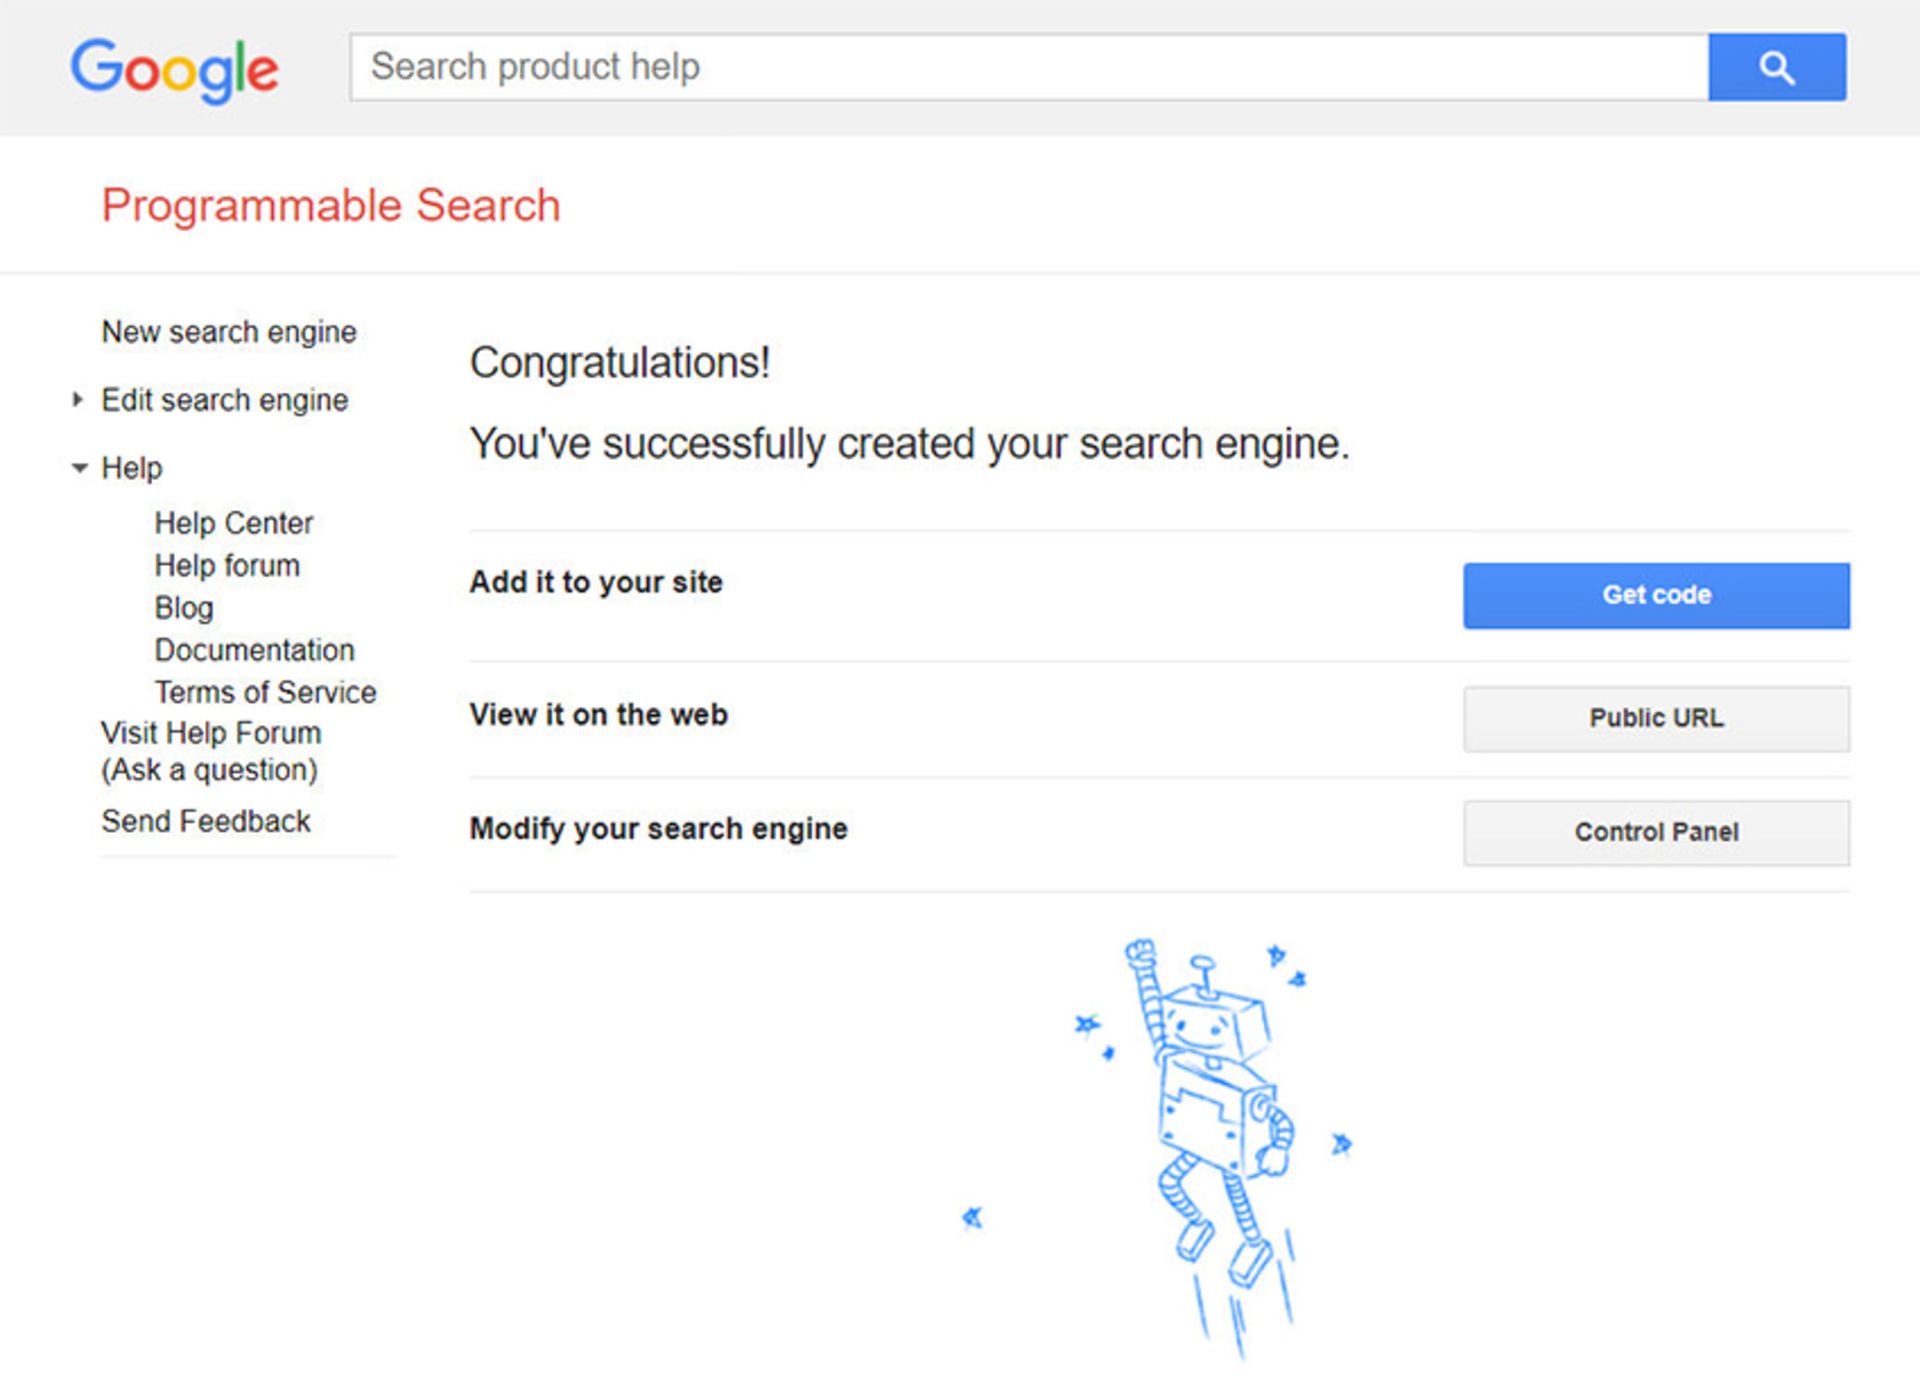Click Visit Help Forum (Ask a question)

point(211,751)
